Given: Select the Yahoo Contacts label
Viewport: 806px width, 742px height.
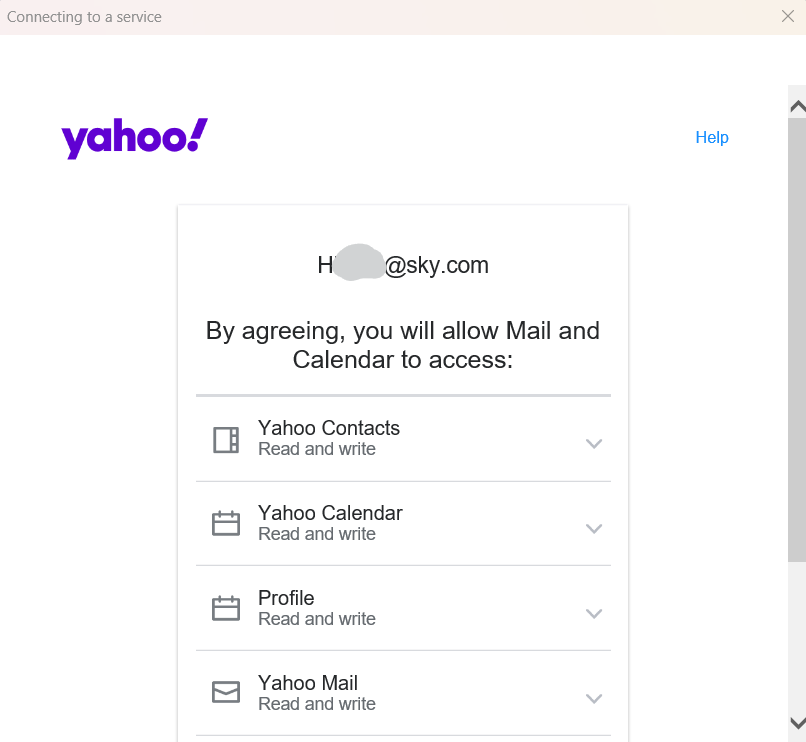Looking at the screenshot, I should tap(329, 428).
